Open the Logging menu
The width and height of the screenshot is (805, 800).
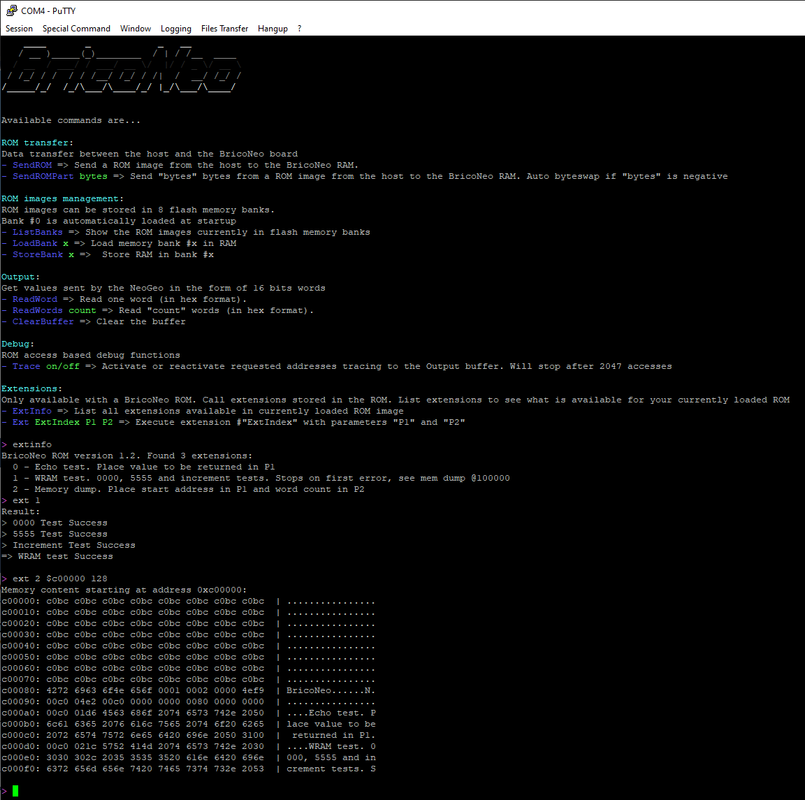coord(176,29)
